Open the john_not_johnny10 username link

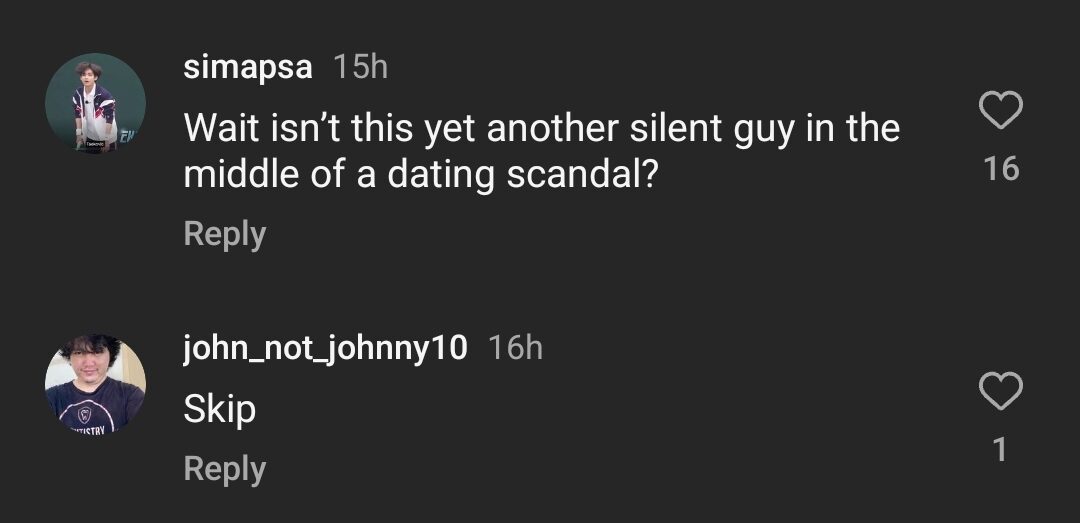click(x=325, y=348)
